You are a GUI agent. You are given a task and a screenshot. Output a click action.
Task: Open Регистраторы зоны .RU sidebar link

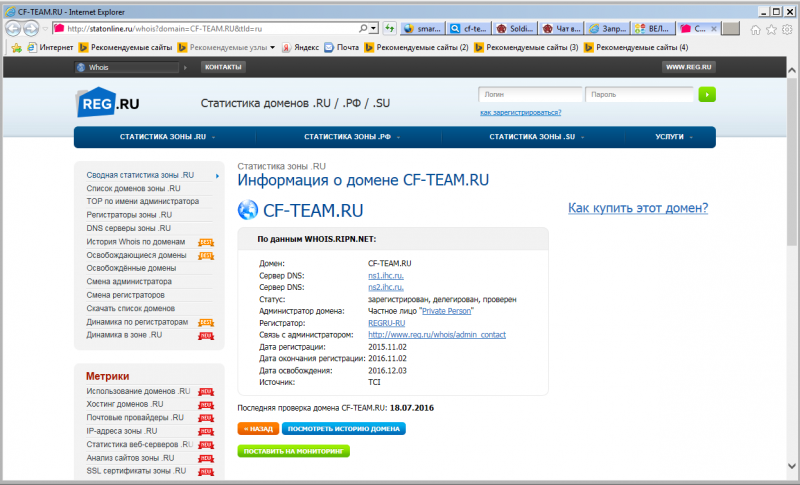[129, 215]
